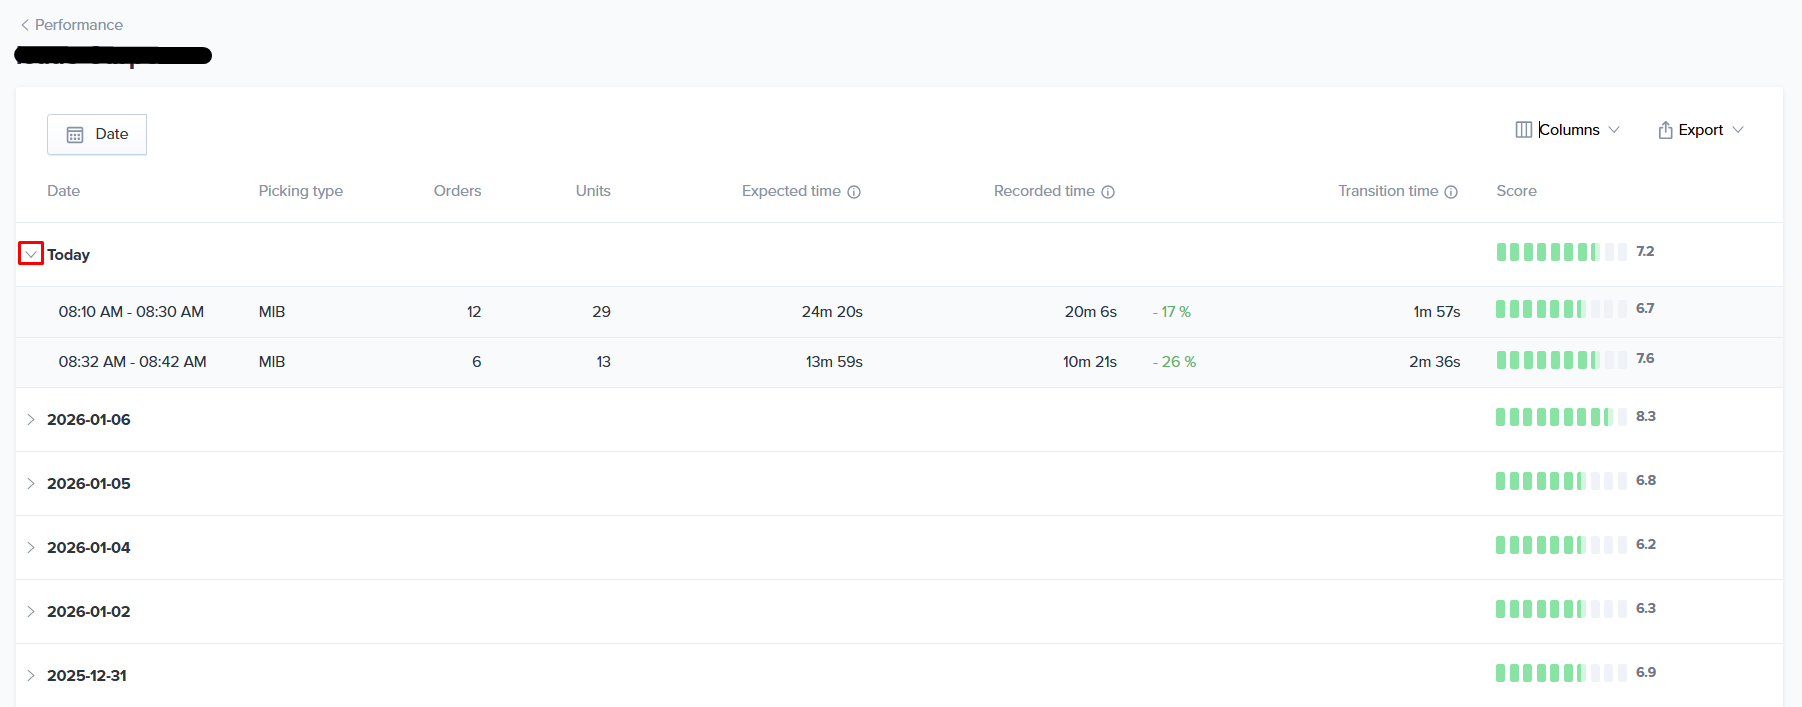Screen dimensions: 1802x707
Task: Expand the 2026-01-06 row
Action: 31,420
